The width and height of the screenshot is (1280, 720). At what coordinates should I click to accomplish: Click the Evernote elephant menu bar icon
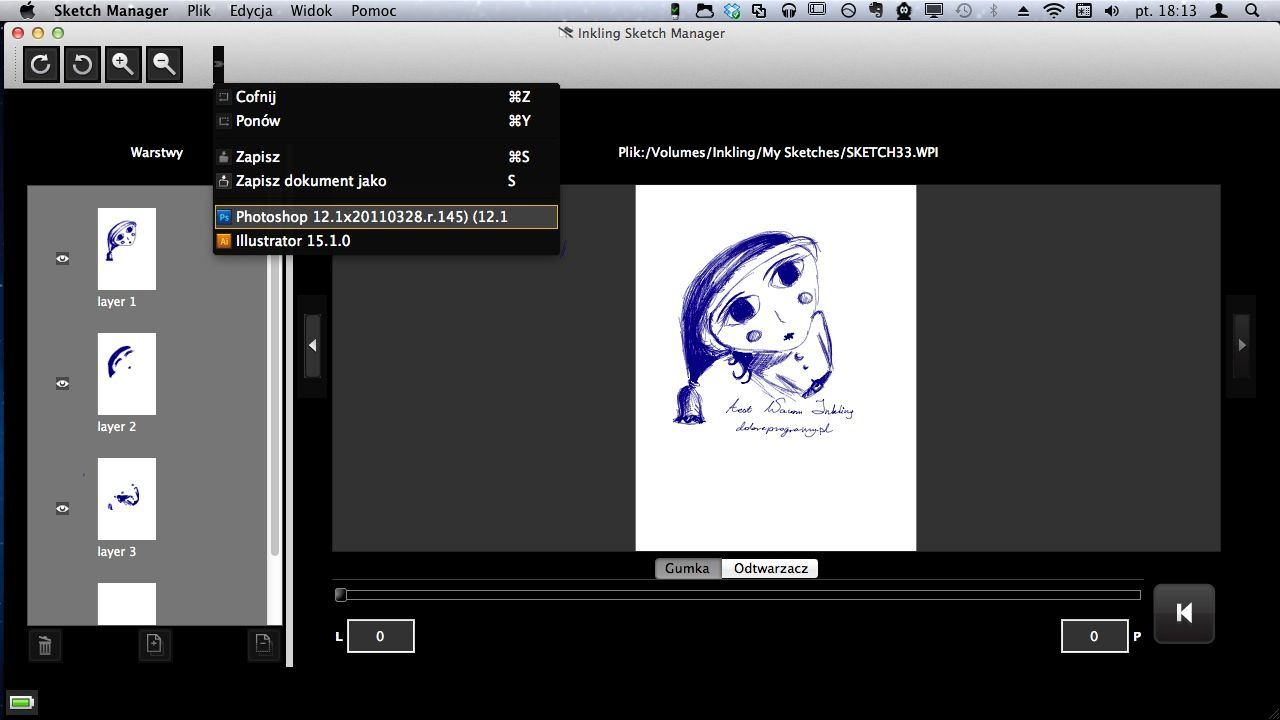(877, 11)
